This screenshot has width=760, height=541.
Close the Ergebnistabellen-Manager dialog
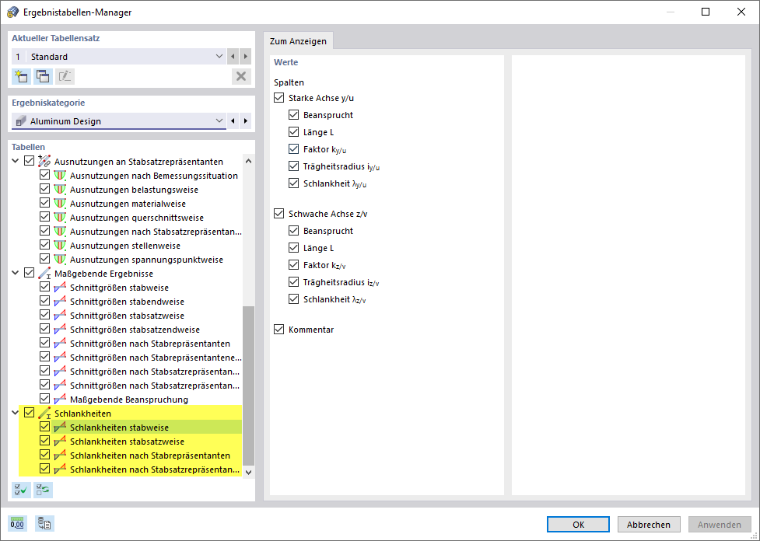tap(741, 12)
